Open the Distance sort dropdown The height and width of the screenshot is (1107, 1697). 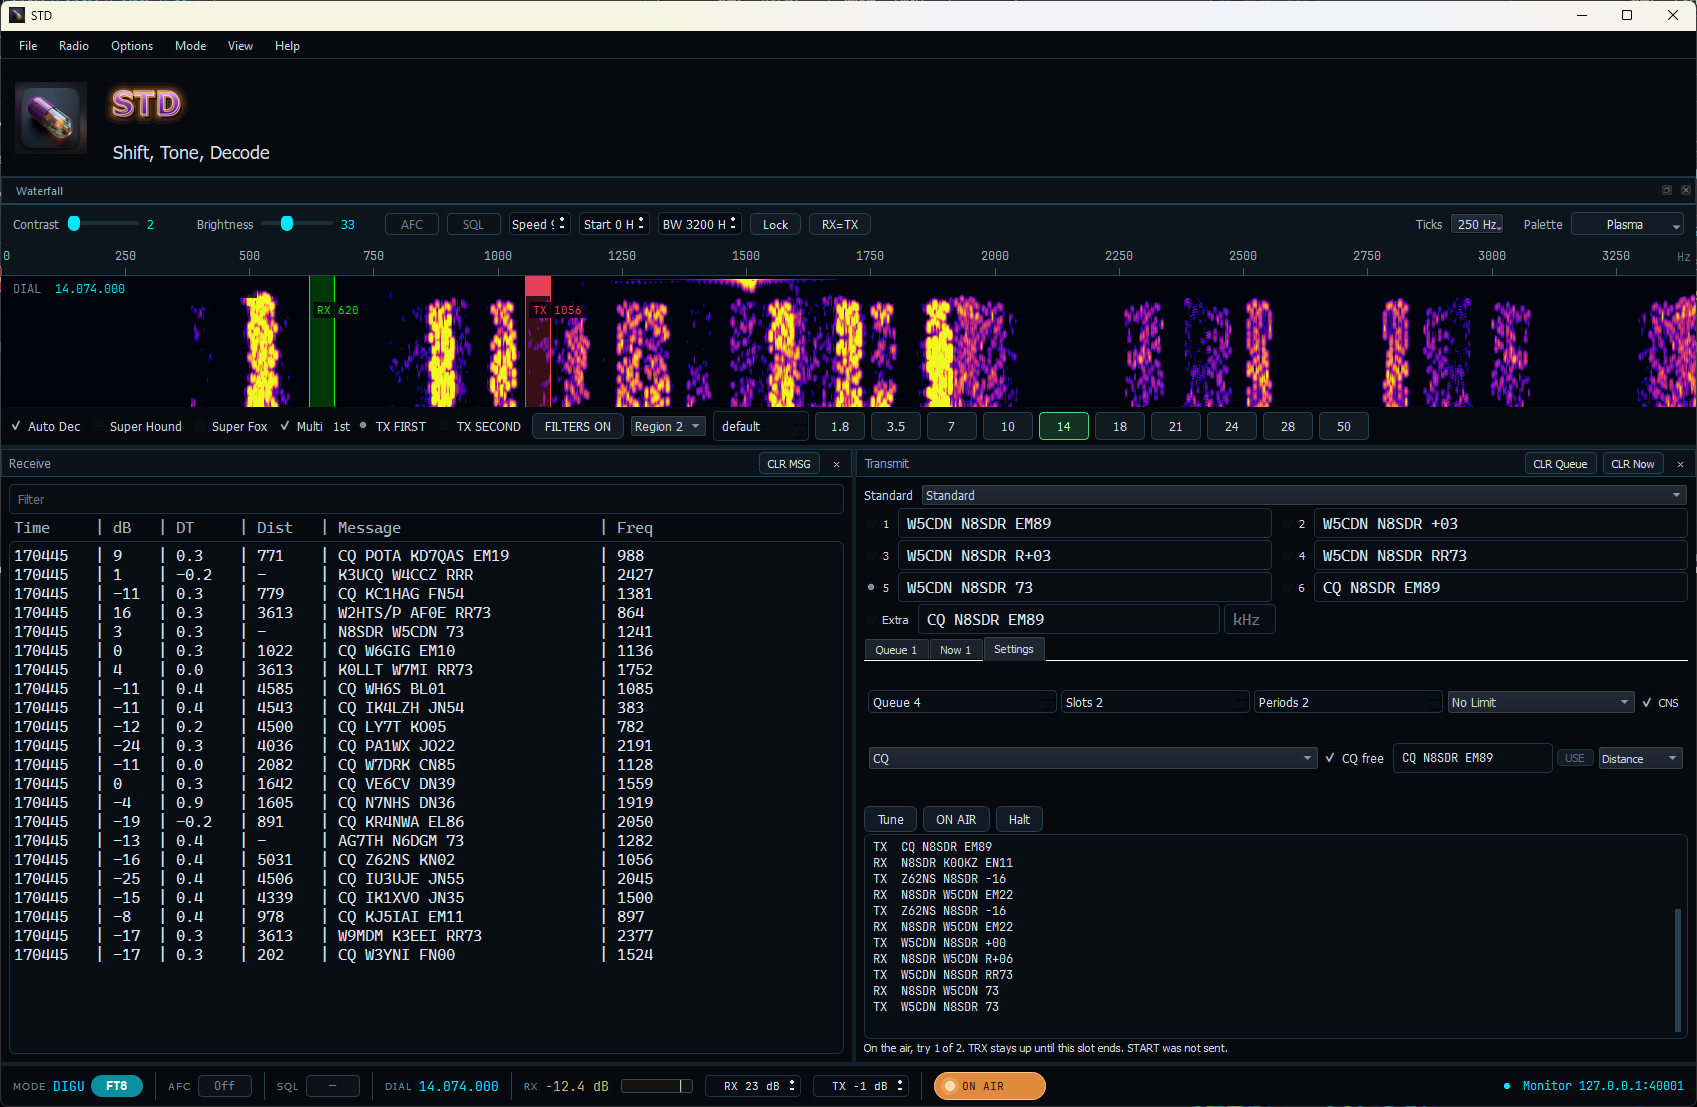point(1641,758)
